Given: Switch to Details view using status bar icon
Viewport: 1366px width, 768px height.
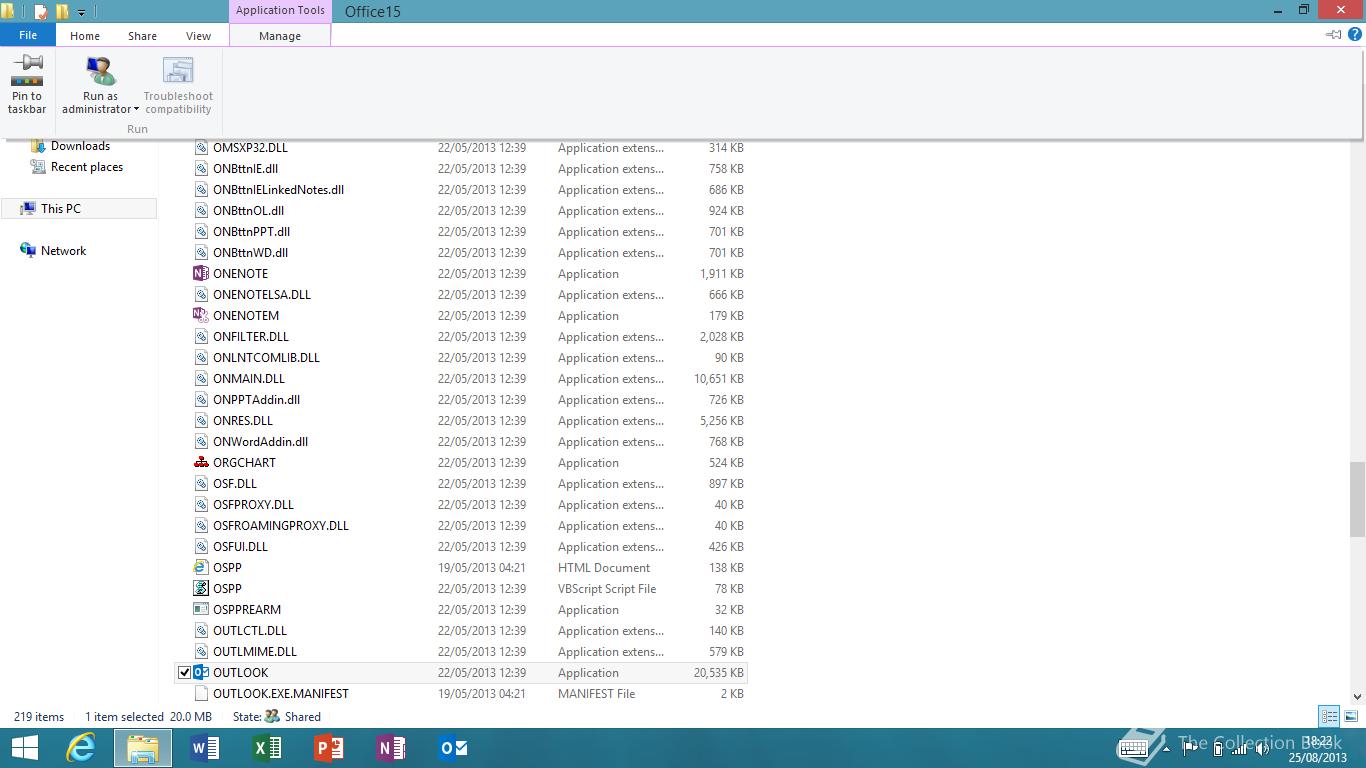Looking at the screenshot, I should click(x=1329, y=716).
